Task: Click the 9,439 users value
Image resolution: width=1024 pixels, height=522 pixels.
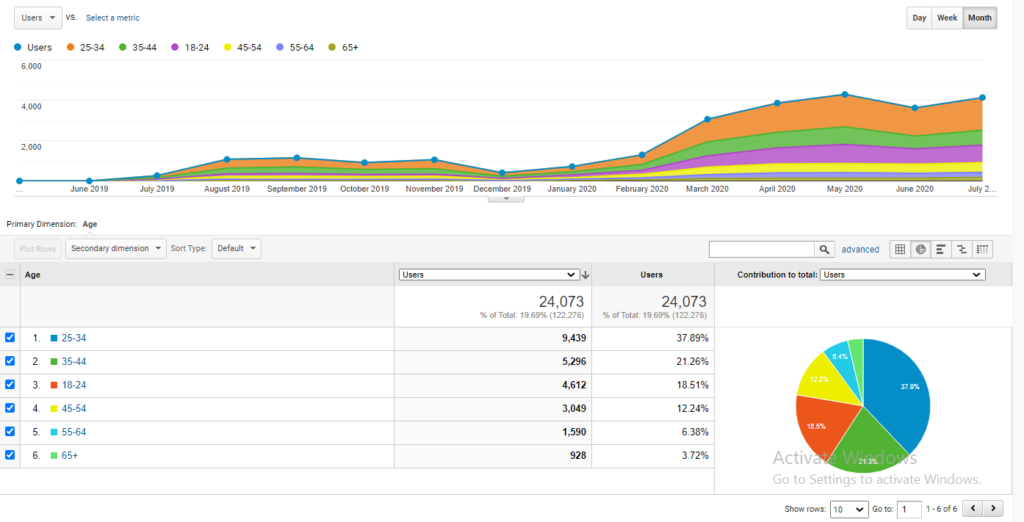Action: 573,338
